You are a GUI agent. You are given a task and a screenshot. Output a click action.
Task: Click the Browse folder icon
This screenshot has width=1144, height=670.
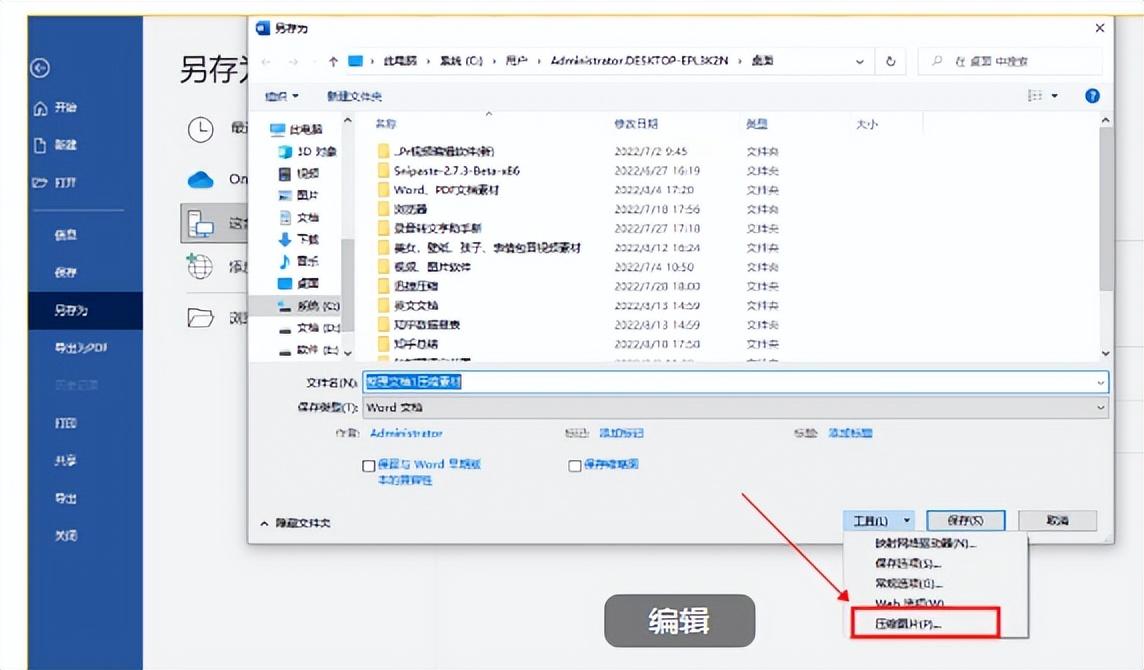[200, 317]
